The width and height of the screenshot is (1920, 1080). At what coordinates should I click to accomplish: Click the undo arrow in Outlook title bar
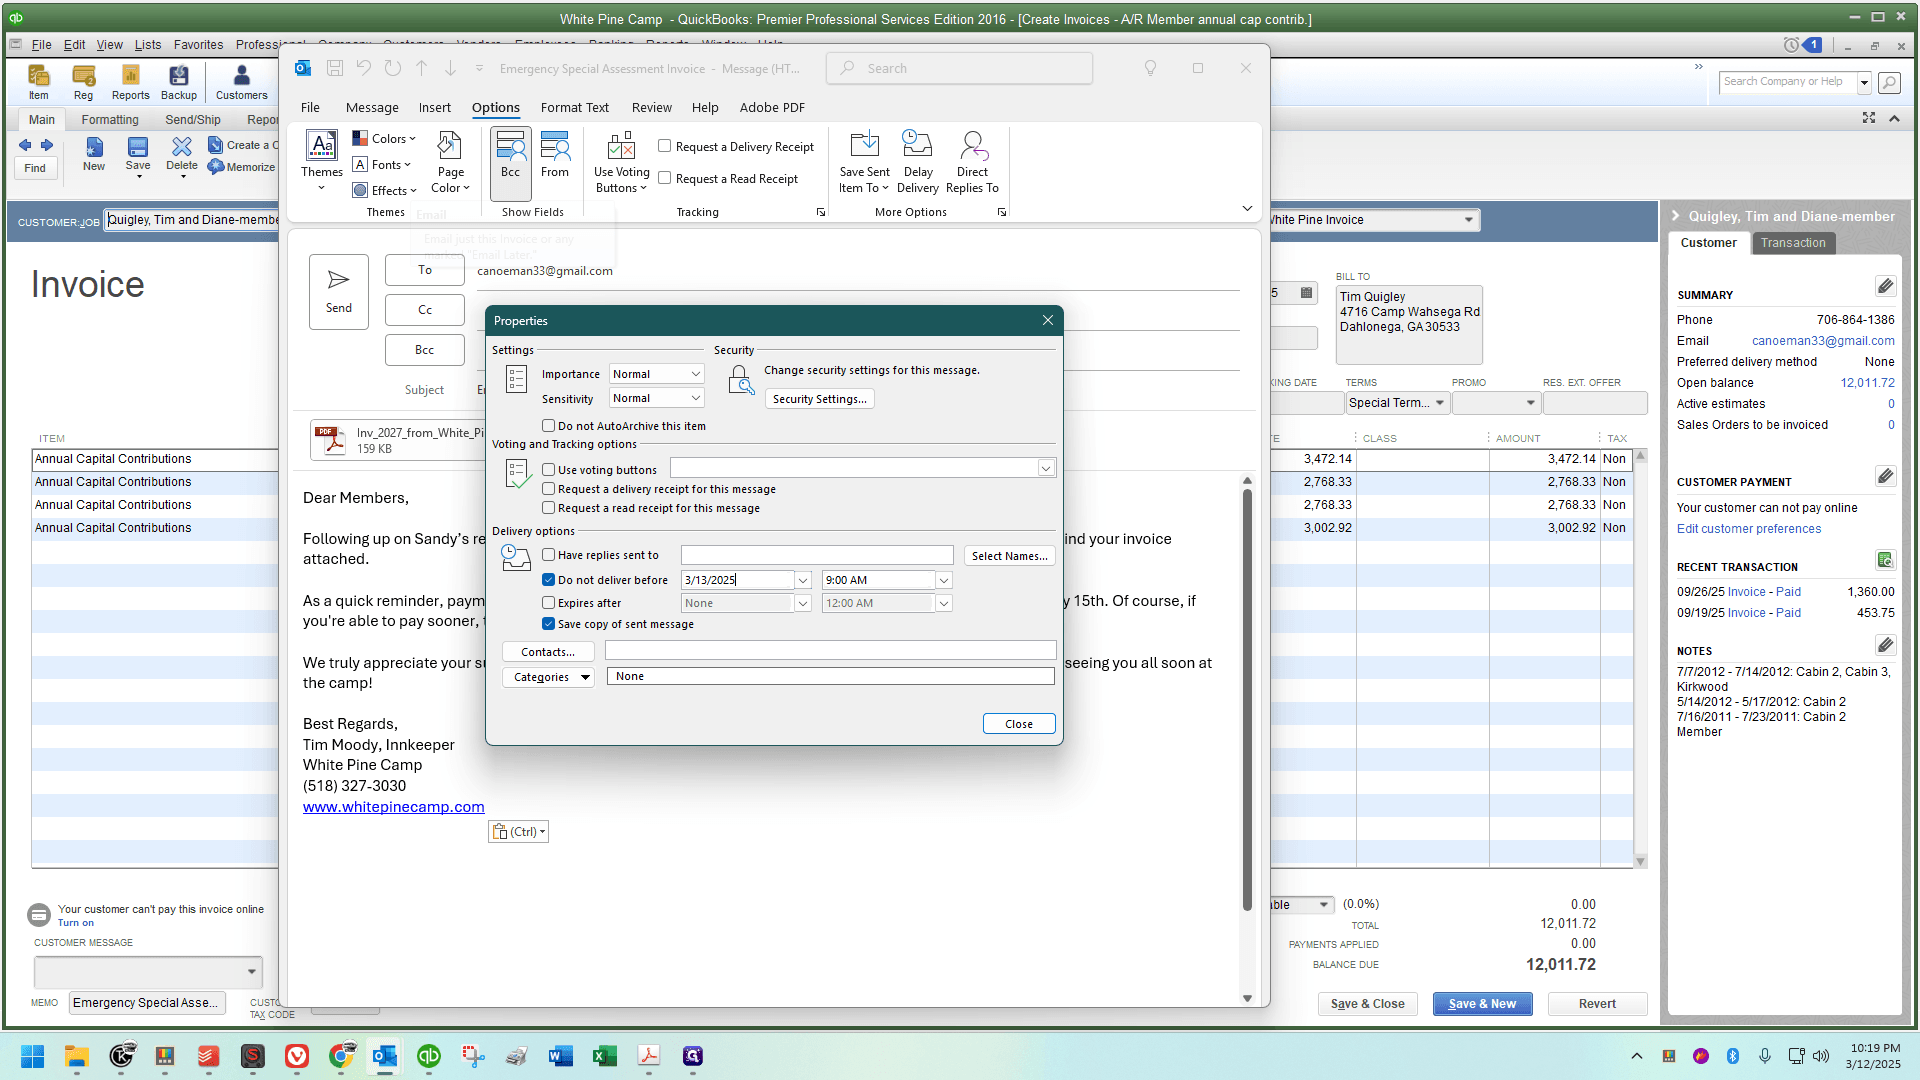[364, 68]
